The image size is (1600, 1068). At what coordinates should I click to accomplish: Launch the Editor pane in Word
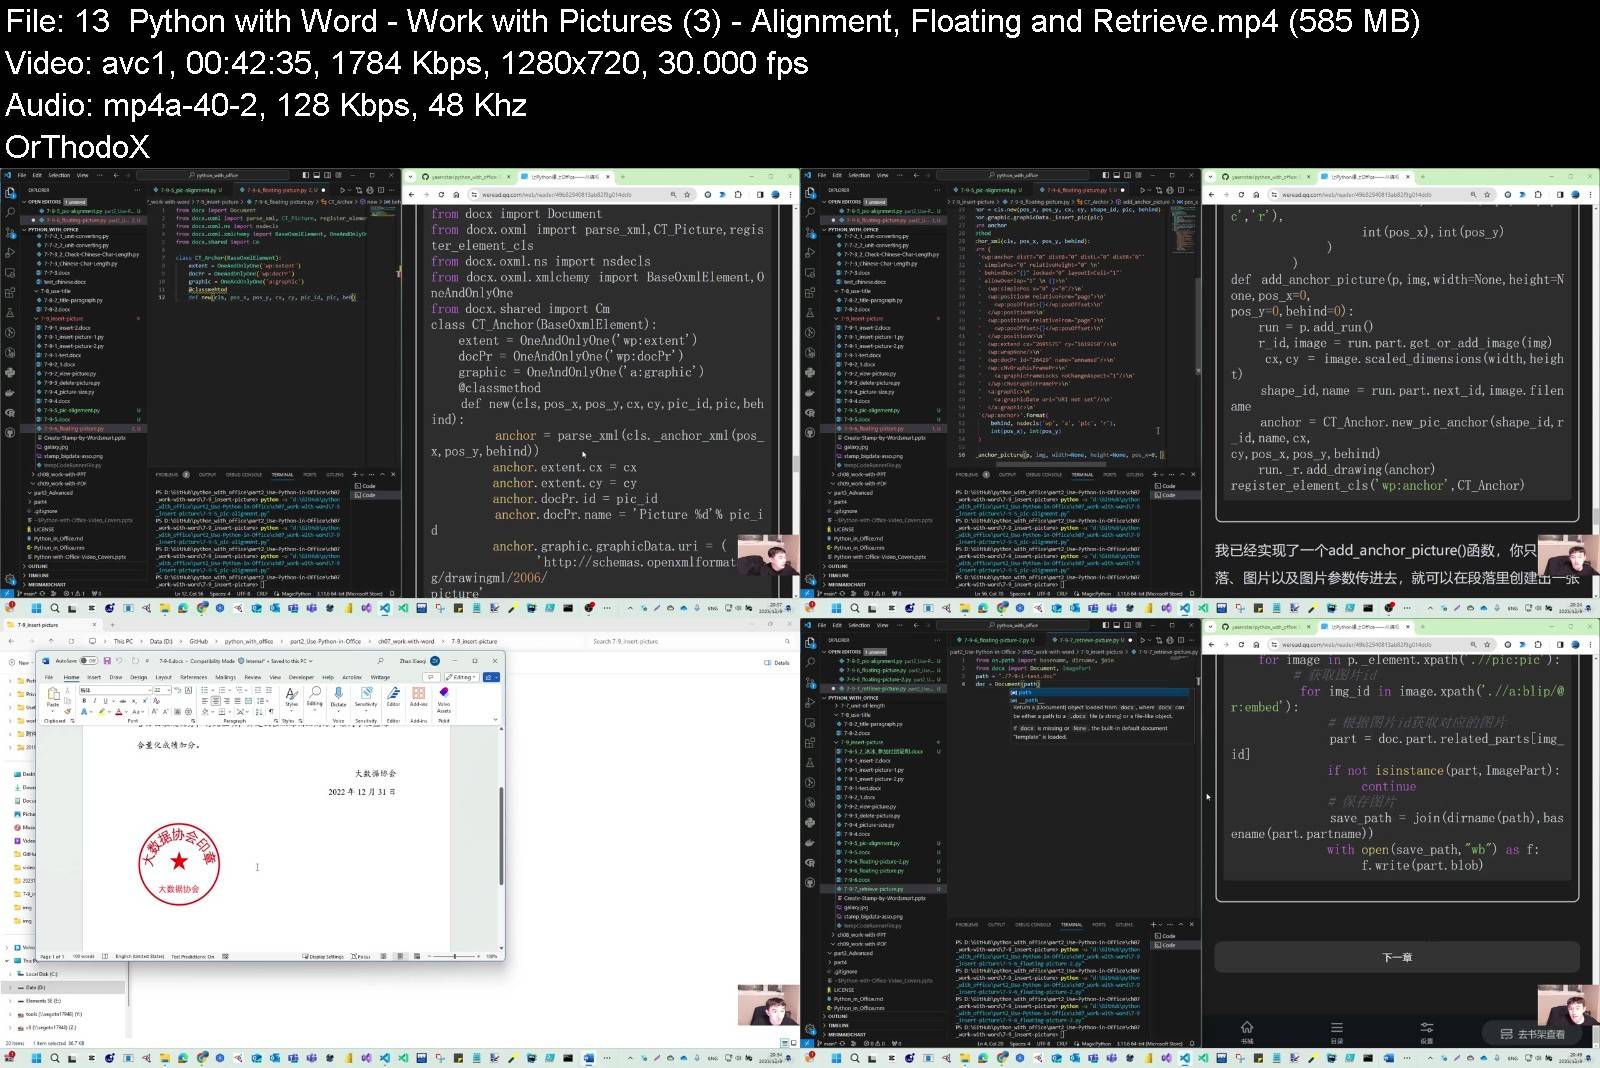click(x=393, y=697)
